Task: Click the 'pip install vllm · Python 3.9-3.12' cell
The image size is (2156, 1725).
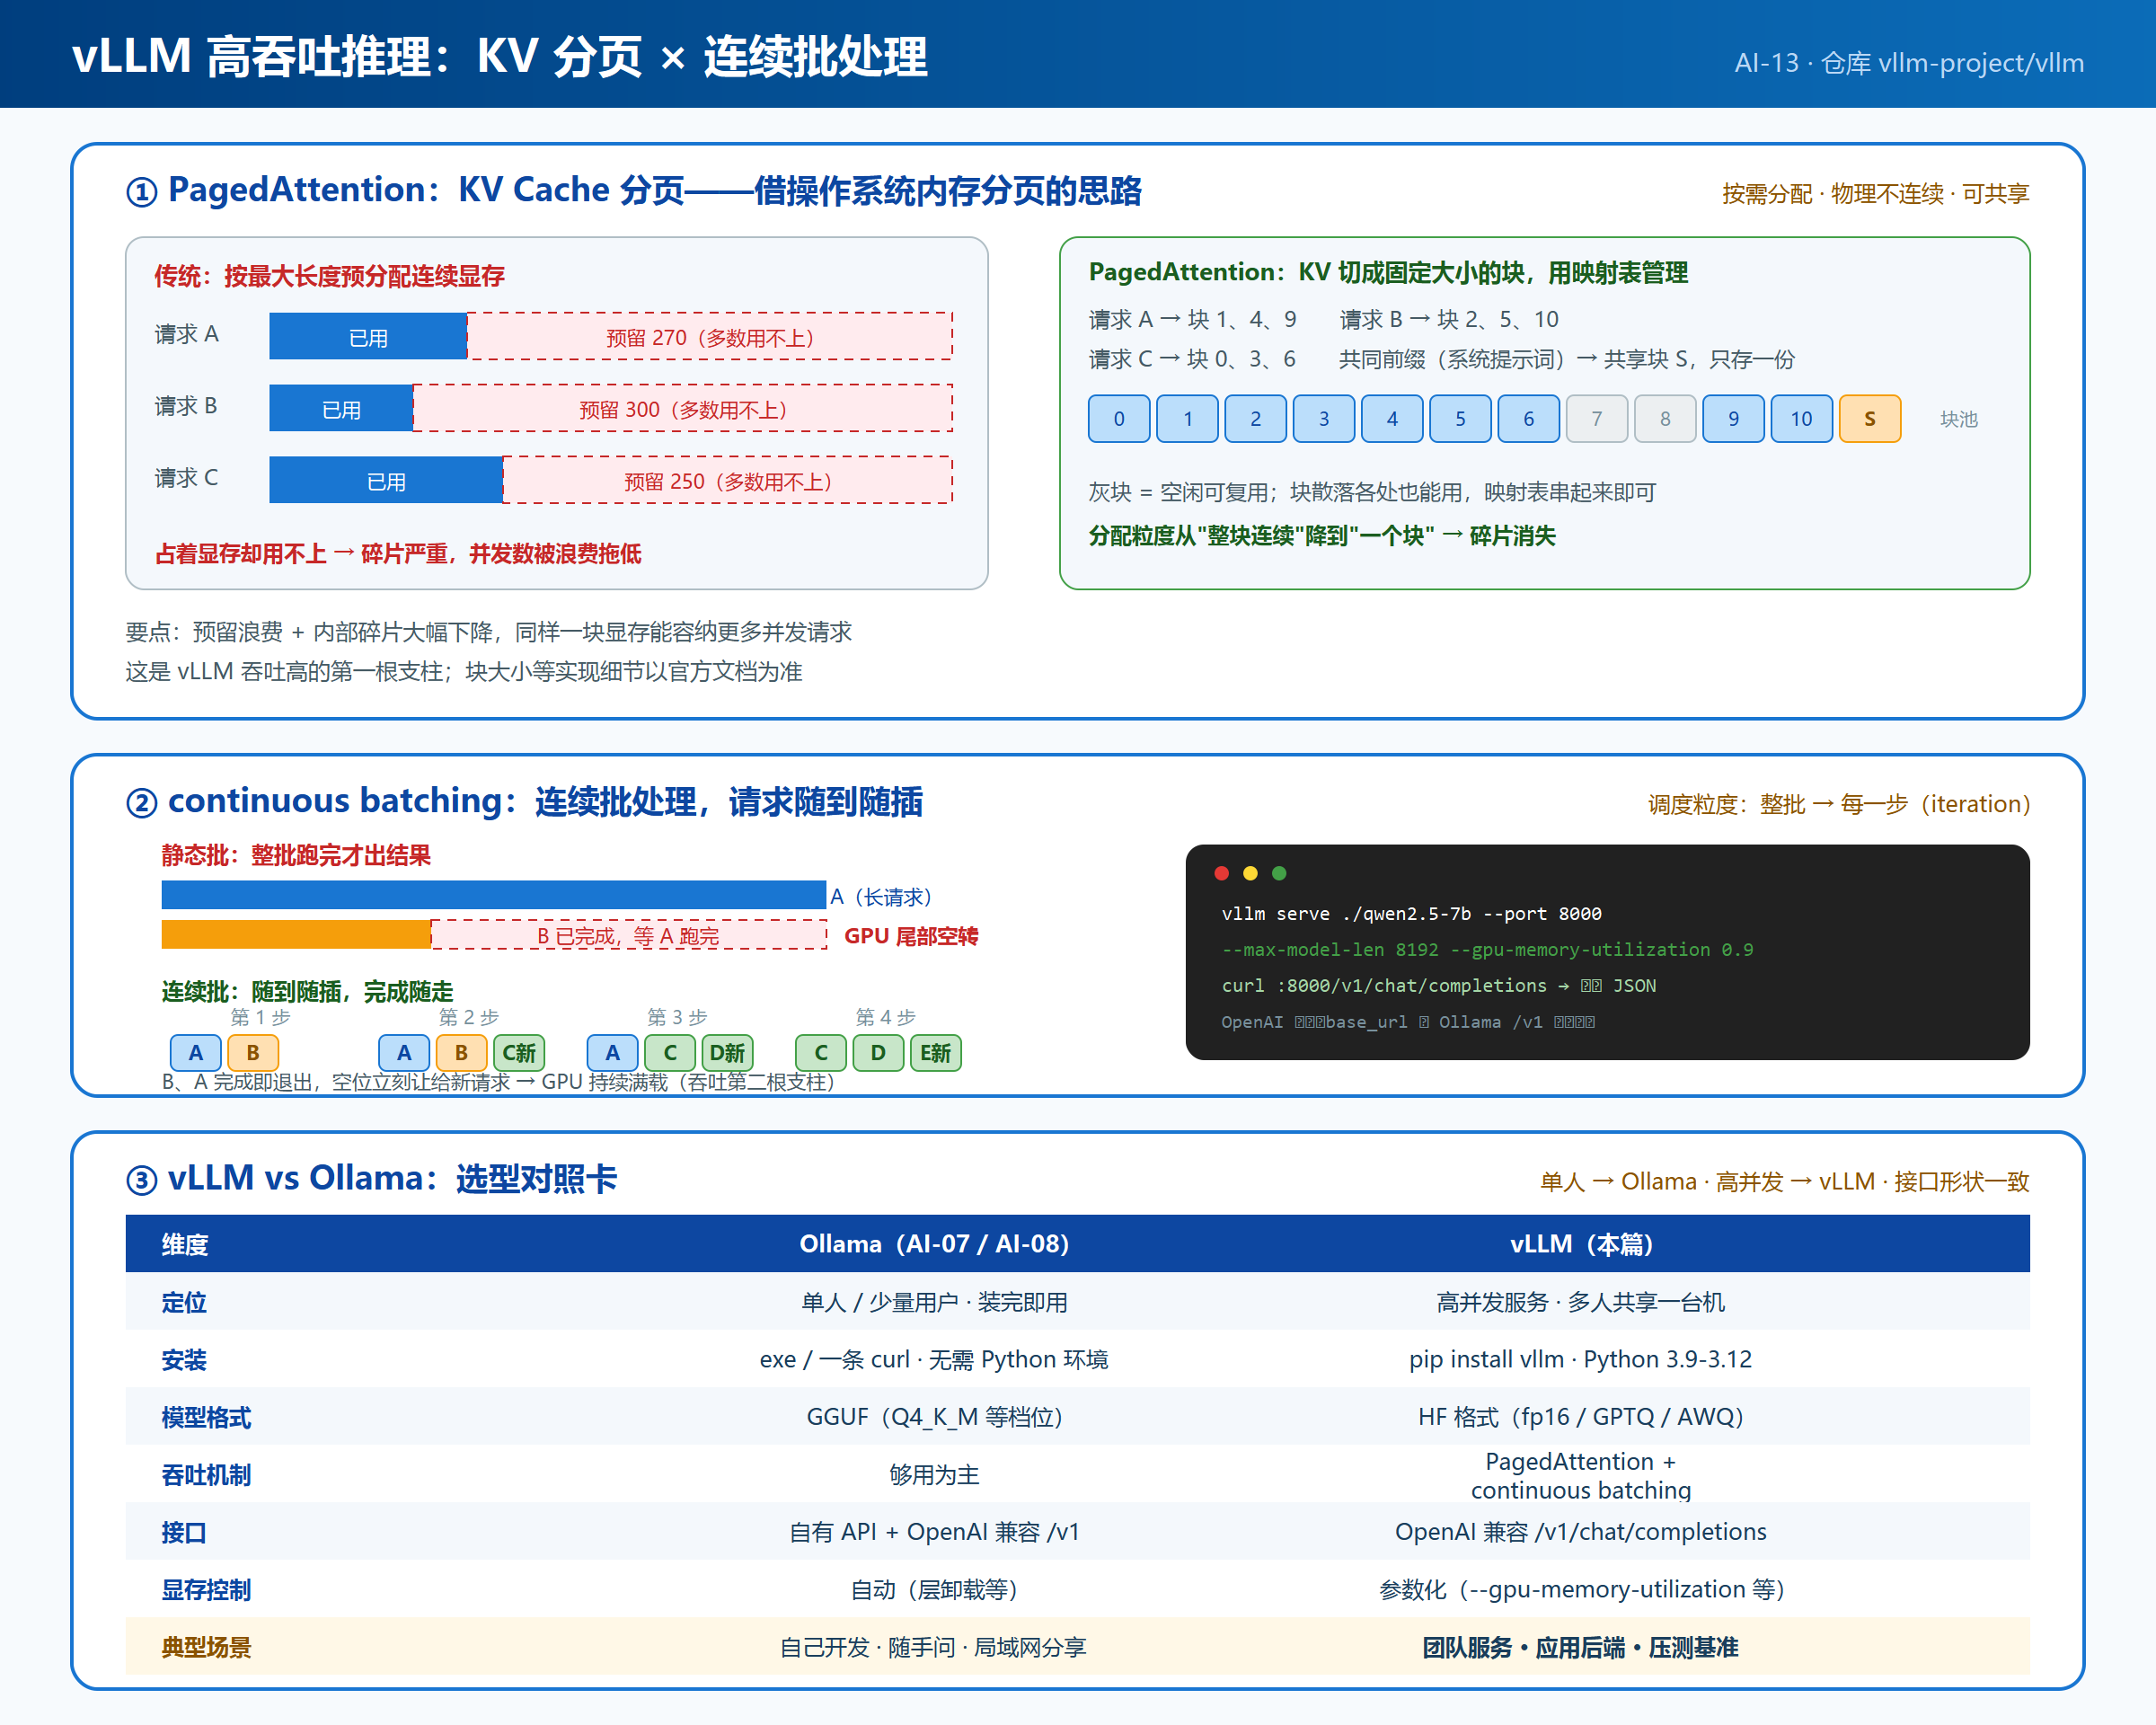Action: pyautogui.click(x=1581, y=1359)
